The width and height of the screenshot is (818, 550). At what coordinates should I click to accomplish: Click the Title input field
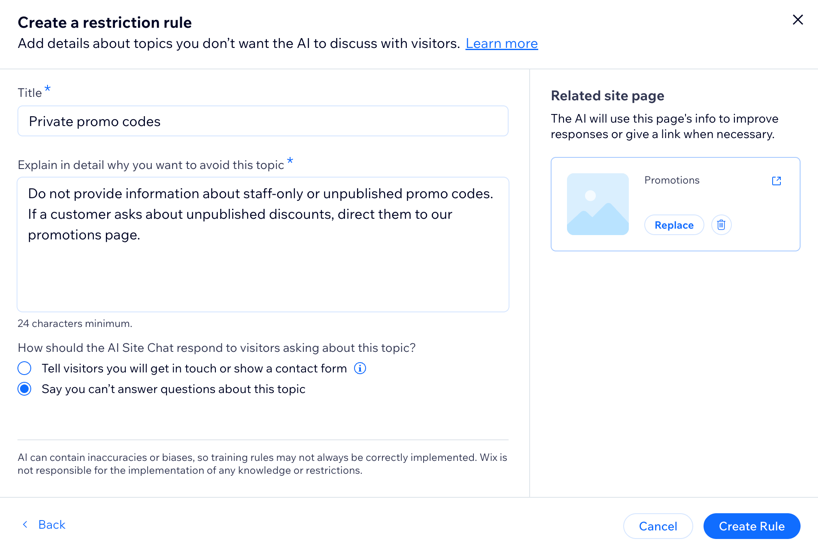click(262, 121)
